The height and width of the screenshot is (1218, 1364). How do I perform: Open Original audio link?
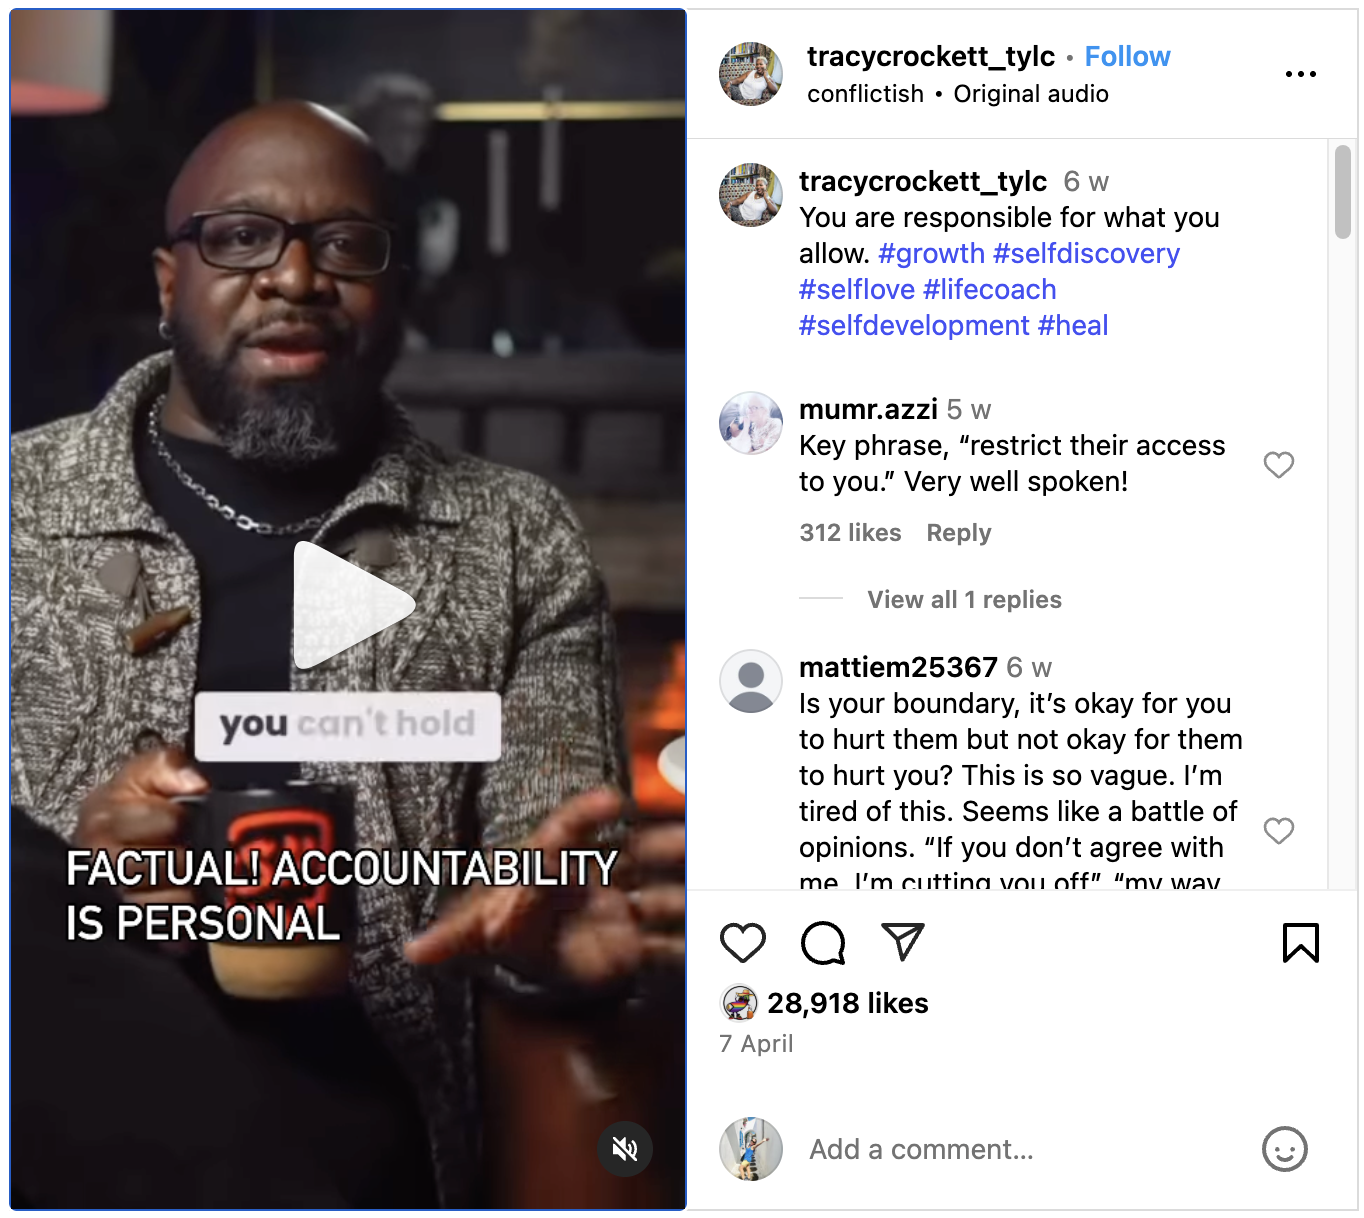coord(1031,94)
